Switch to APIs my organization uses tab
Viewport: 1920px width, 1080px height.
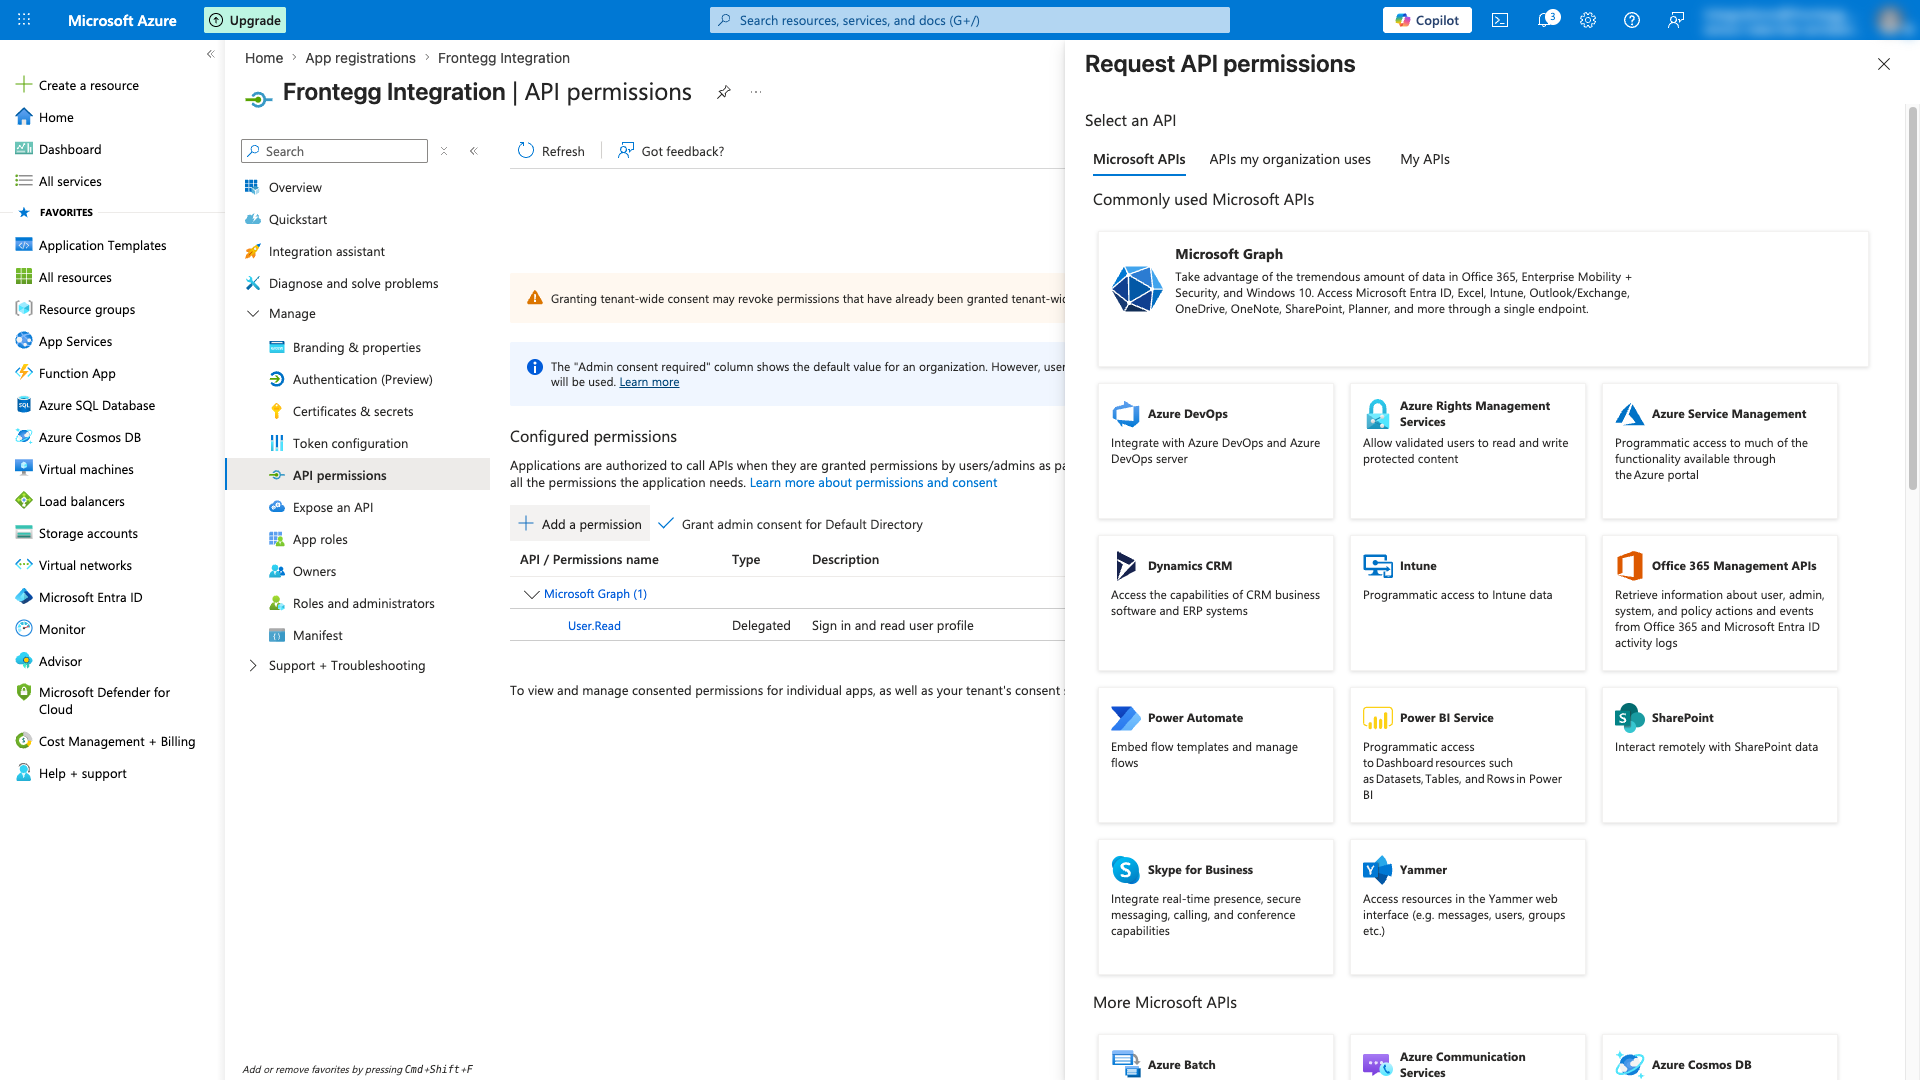[1290, 159]
